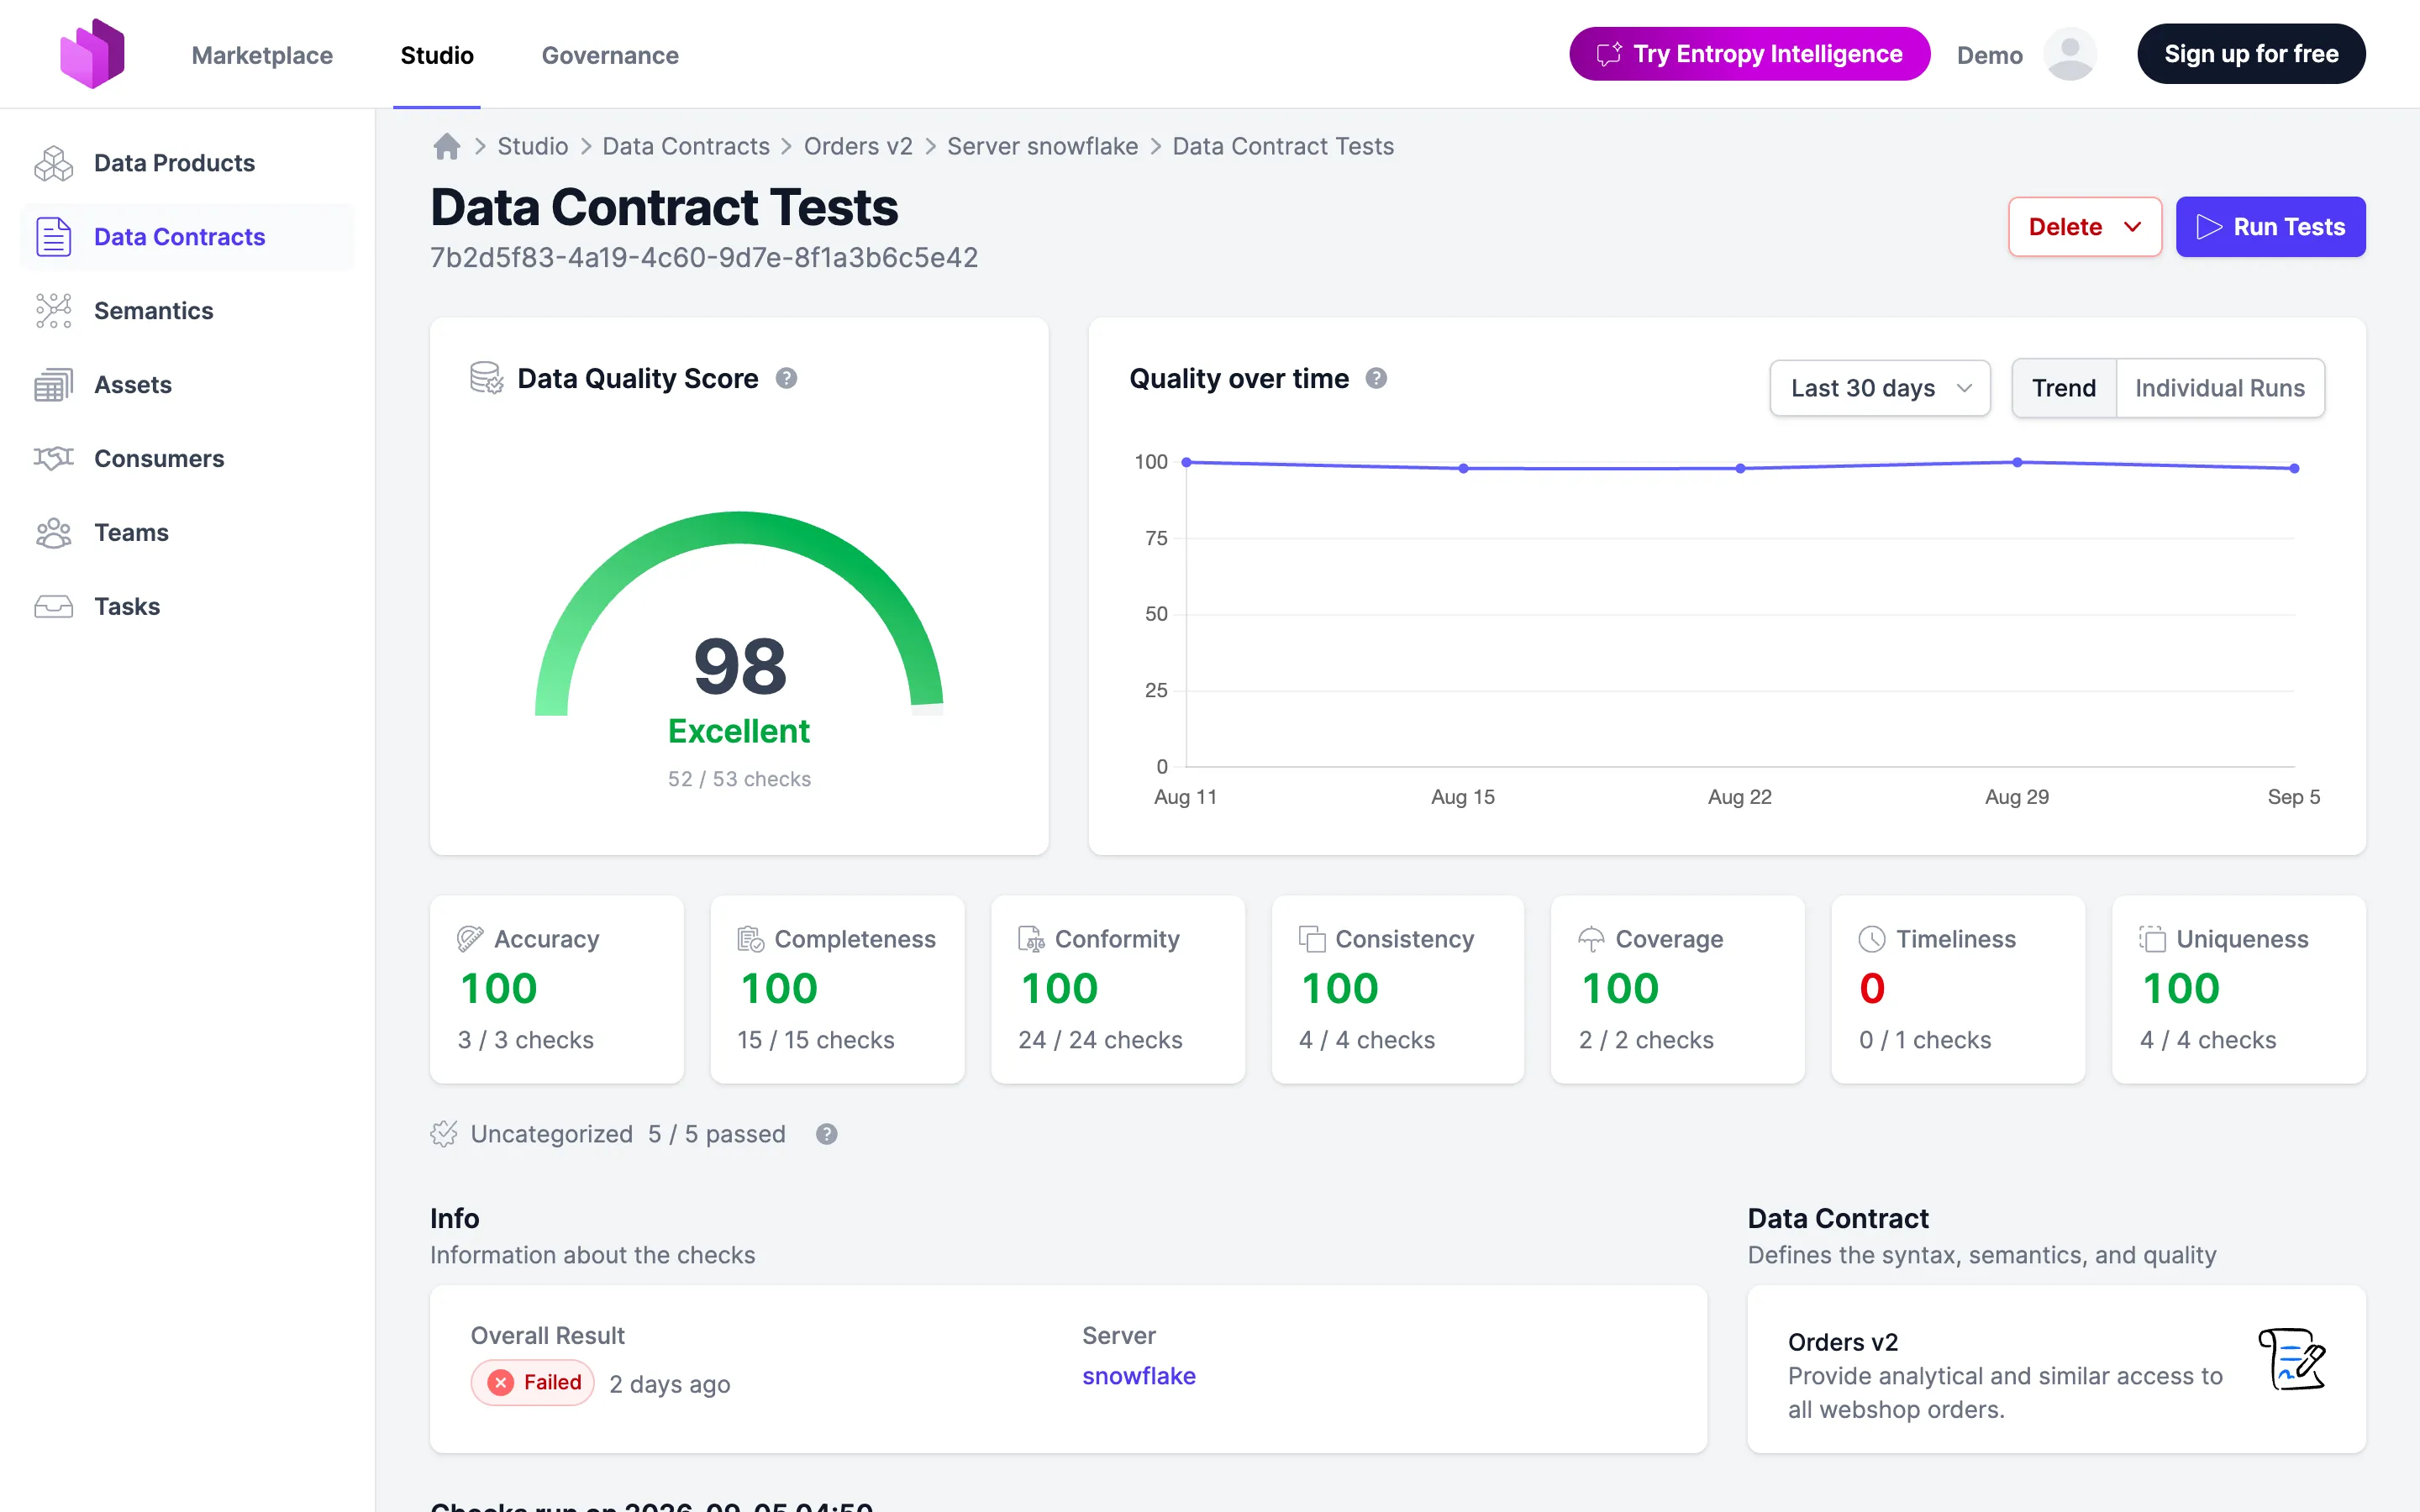The height and width of the screenshot is (1512, 2420).
Task: Click the Orders v2 contract scroll icon
Action: tap(2291, 1359)
